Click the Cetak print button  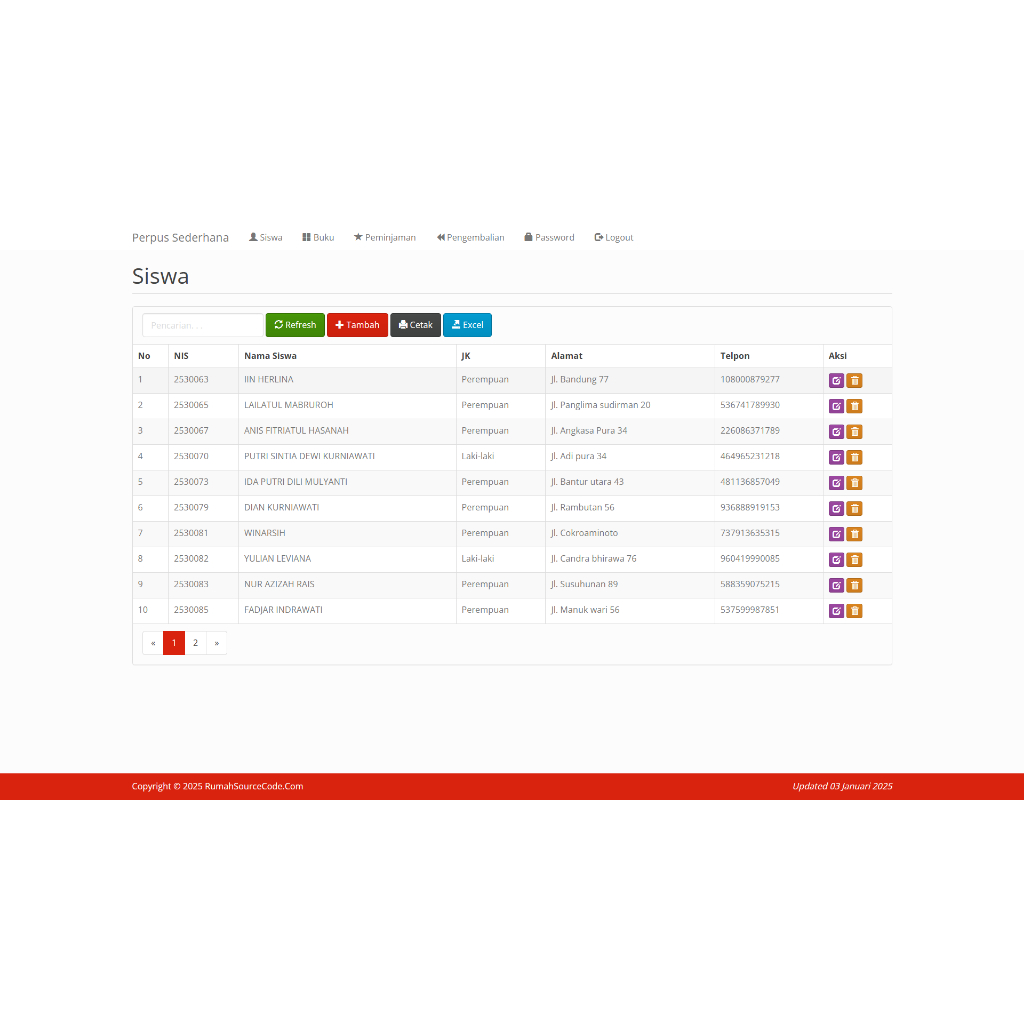415,325
